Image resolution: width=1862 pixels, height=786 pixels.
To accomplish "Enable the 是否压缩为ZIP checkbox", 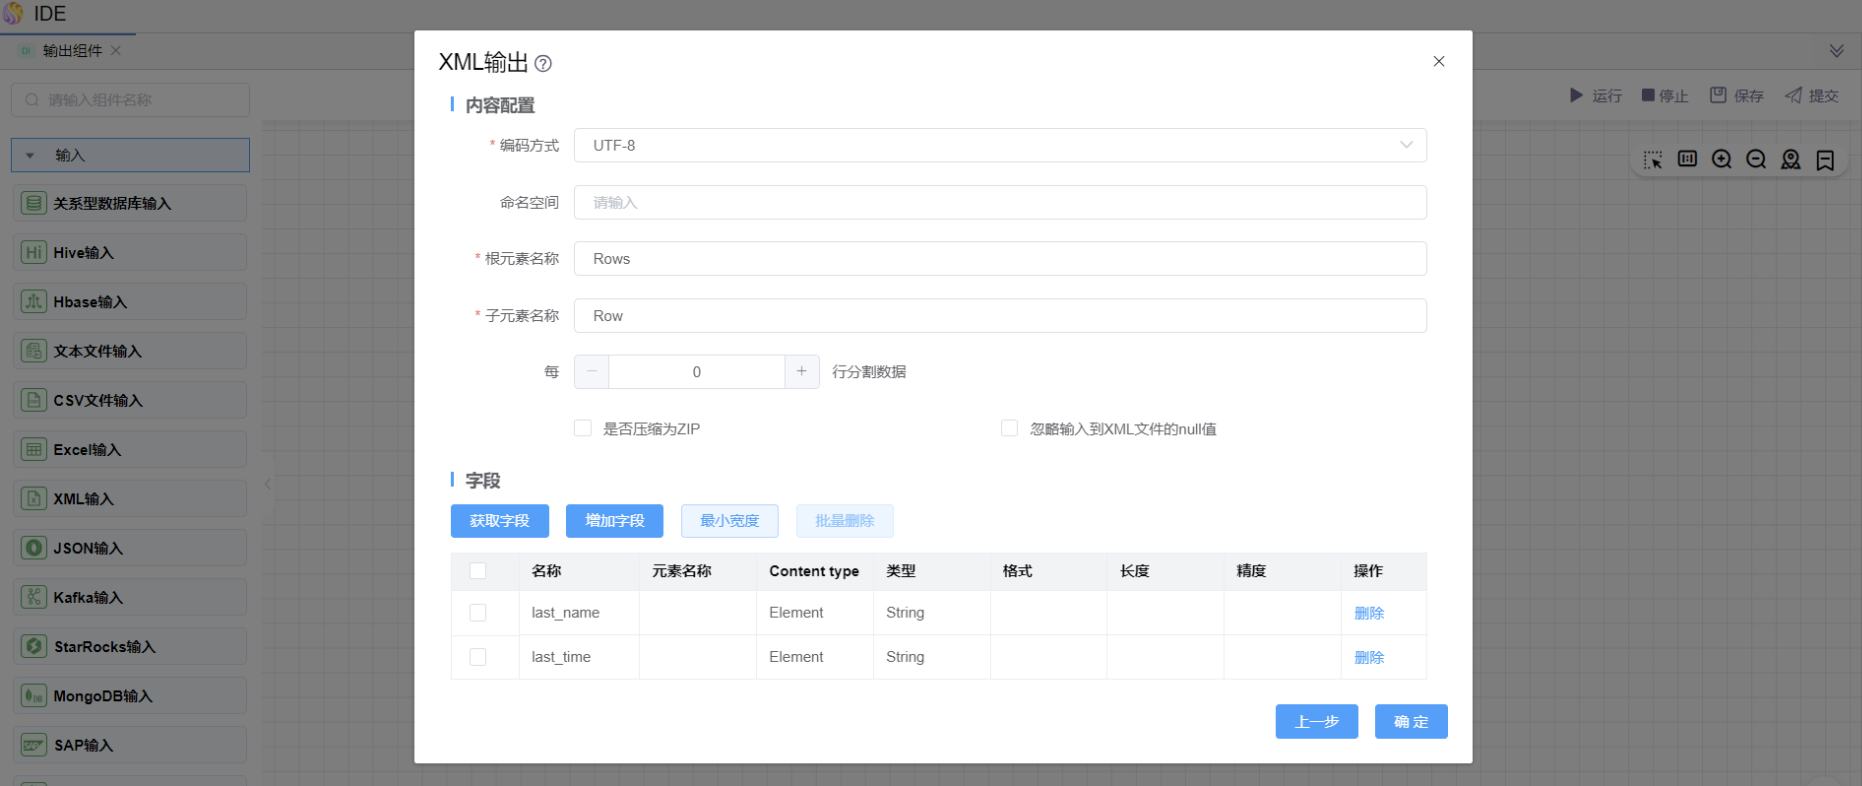I will pyautogui.click(x=583, y=428).
